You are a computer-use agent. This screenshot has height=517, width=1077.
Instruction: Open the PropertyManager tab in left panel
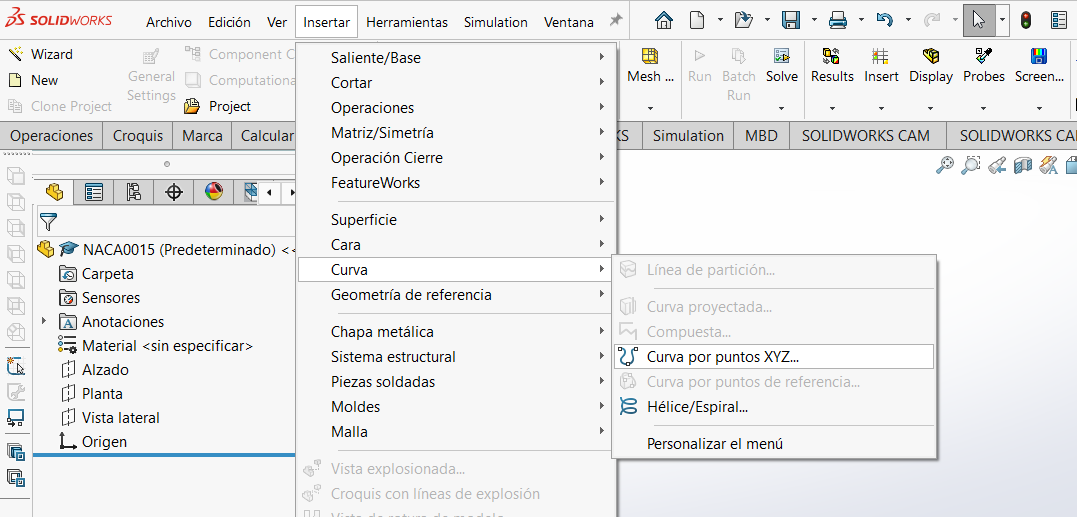point(94,192)
